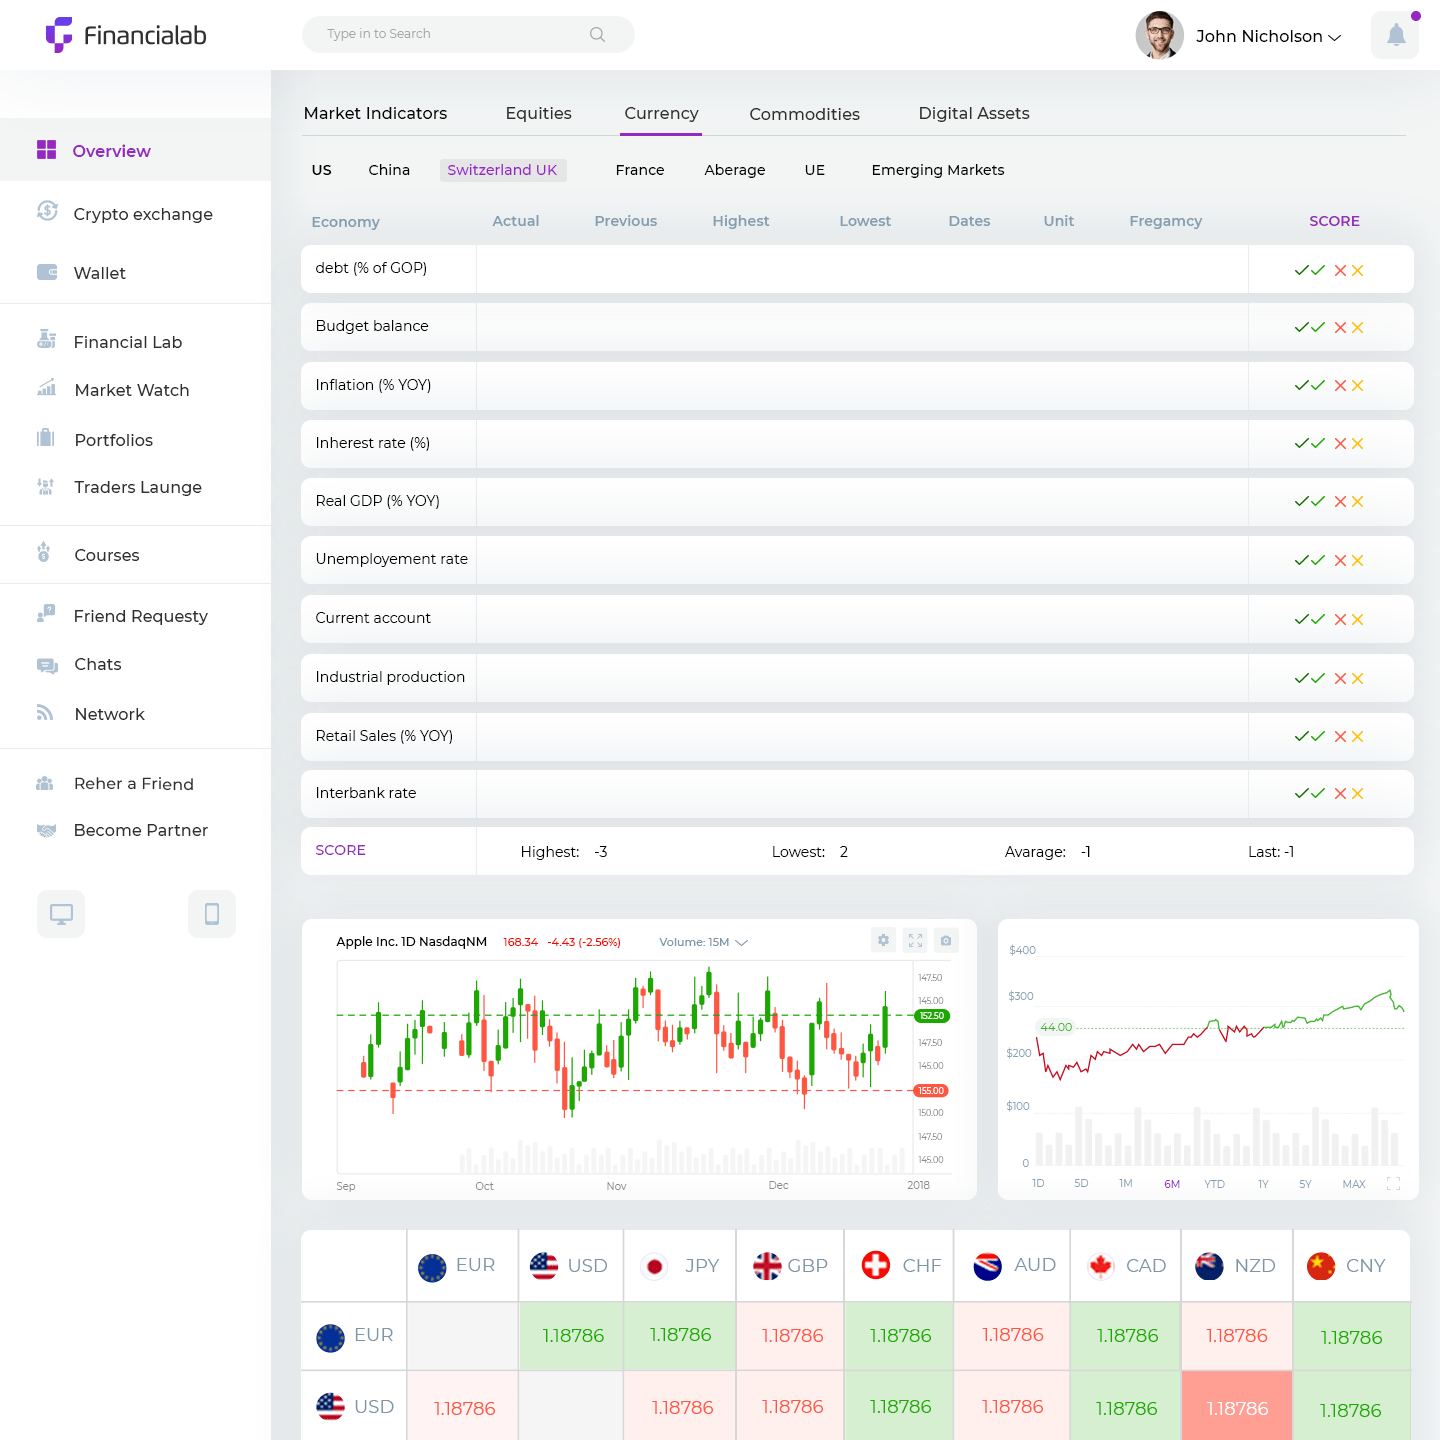Screen dimensions: 1440x1440
Task: Toggle green checkmarks in the Inflation row
Action: (x=1309, y=386)
